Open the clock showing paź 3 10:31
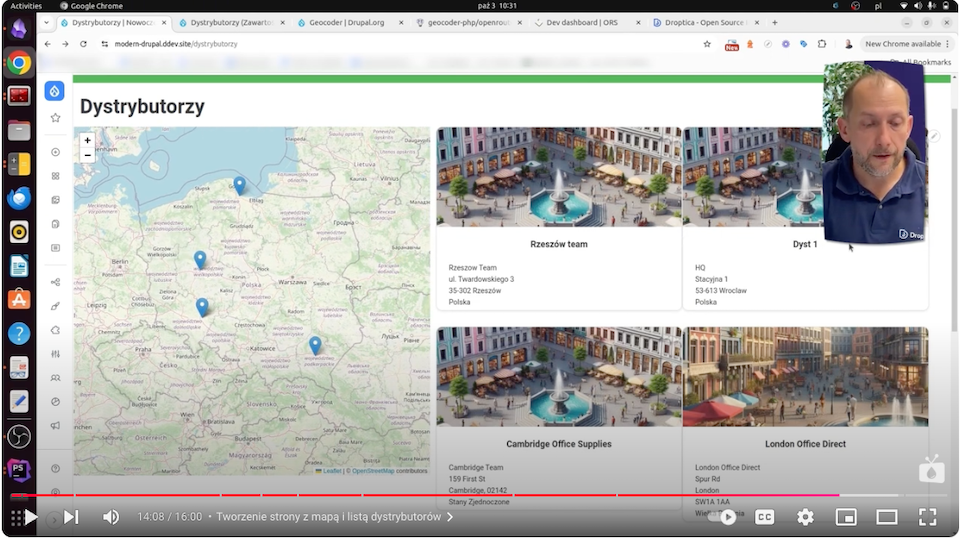 coord(497,6)
